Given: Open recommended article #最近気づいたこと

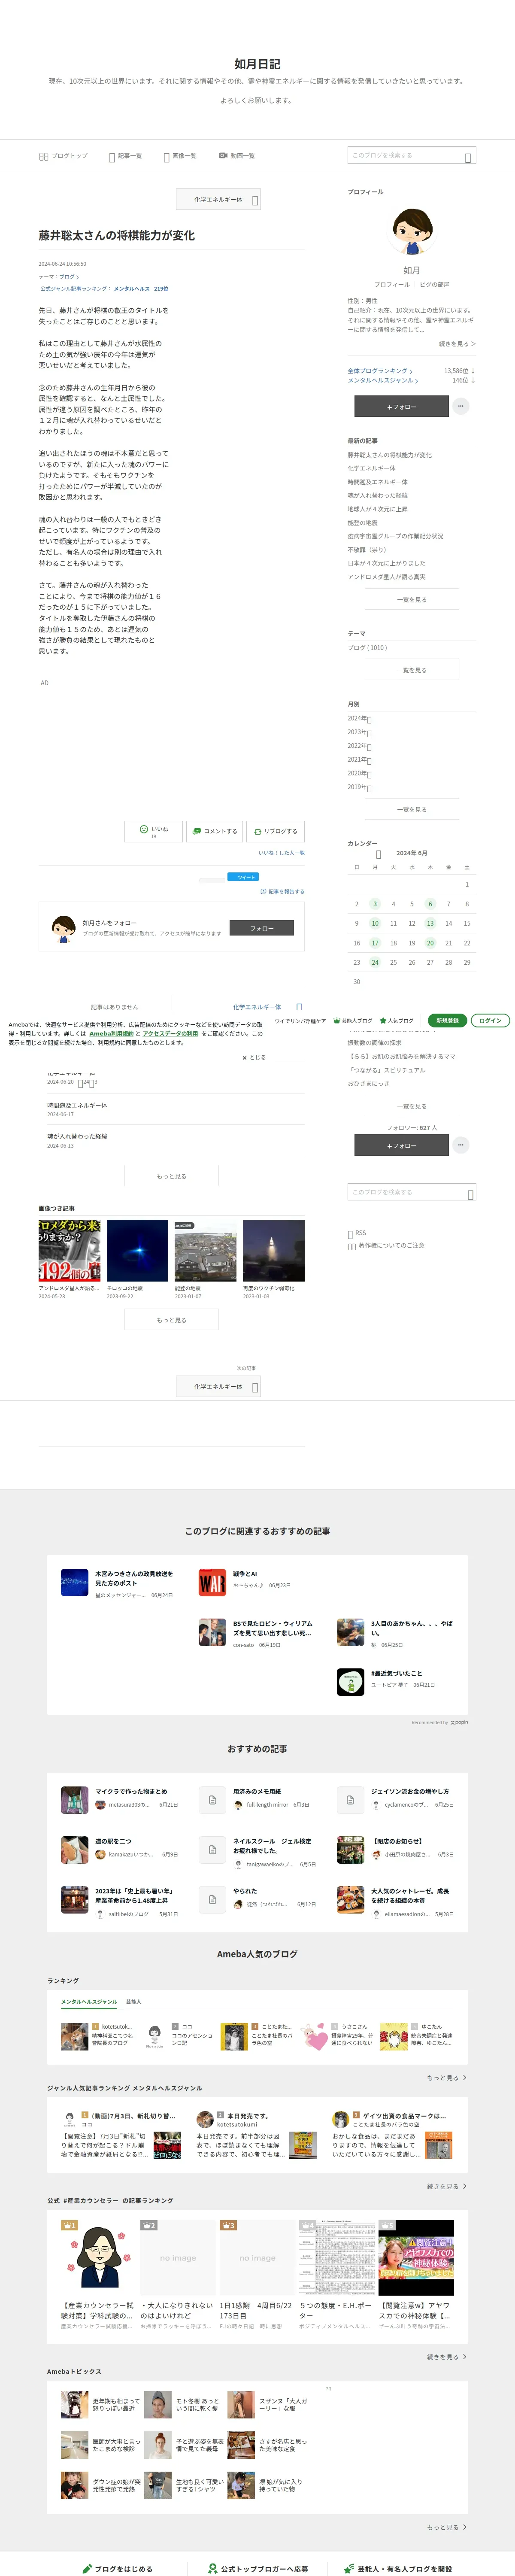Looking at the screenshot, I should click(396, 1673).
